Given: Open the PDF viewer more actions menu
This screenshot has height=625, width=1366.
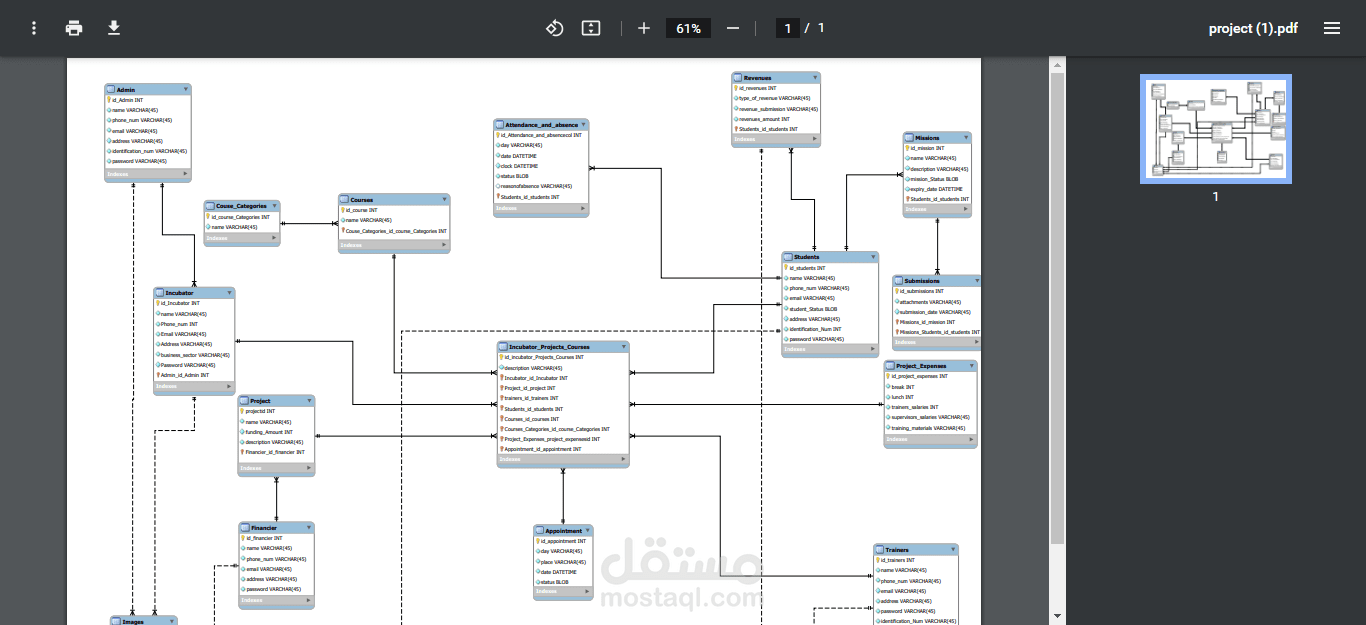Looking at the screenshot, I should point(34,28).
